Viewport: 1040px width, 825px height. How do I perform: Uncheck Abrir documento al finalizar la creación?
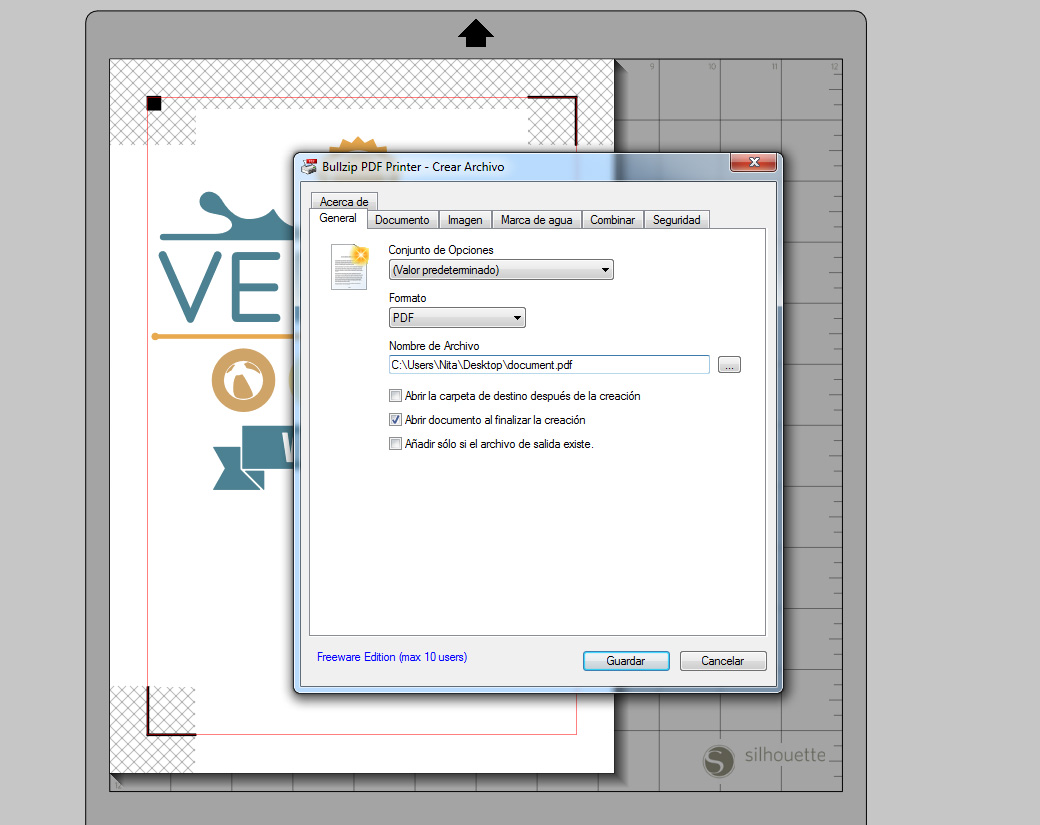coord(395,420)
